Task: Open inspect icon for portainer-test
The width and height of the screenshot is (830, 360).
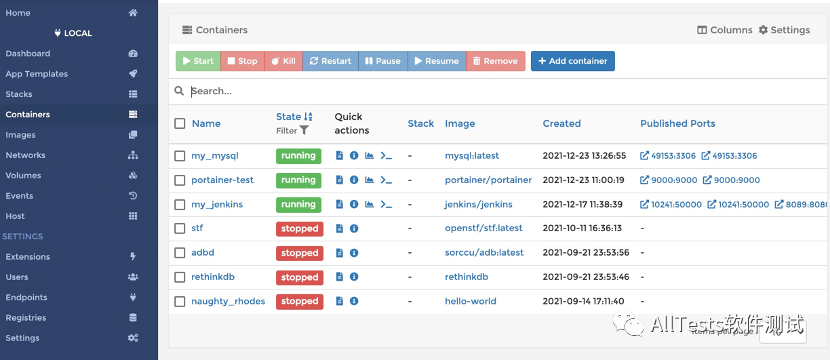Action: click(x=354, y=180)
